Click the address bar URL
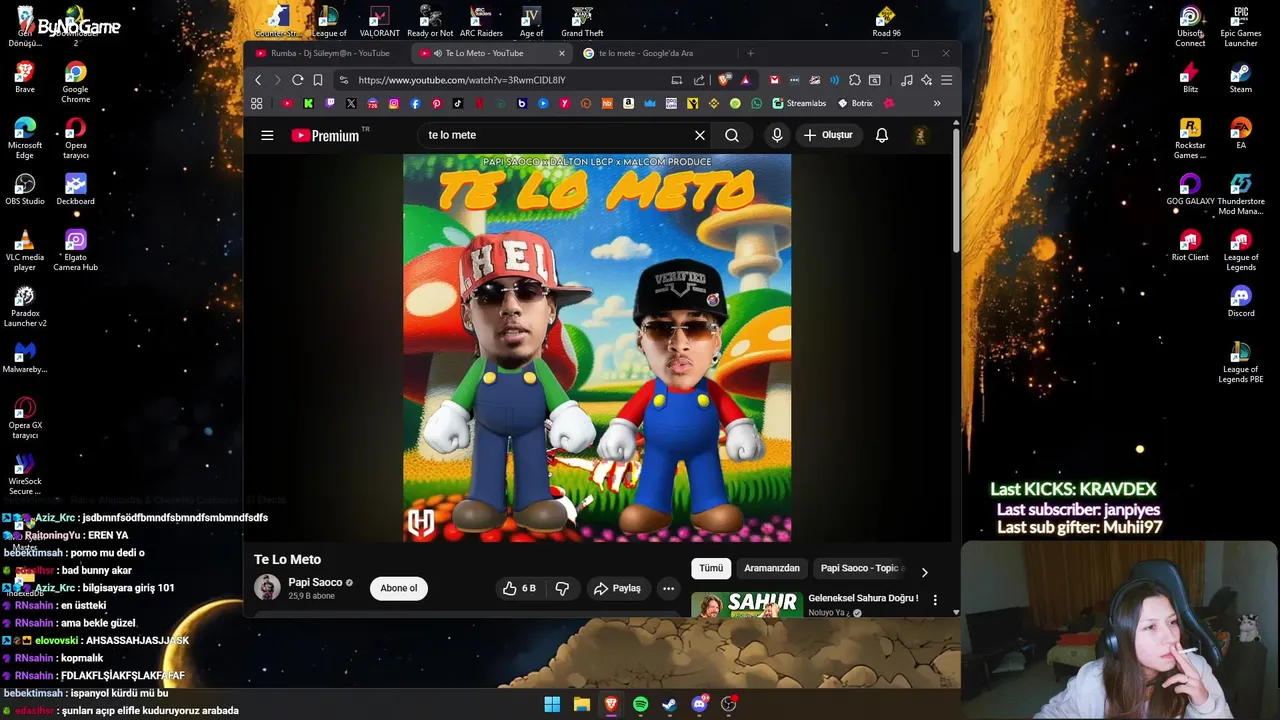 (462, 80)
